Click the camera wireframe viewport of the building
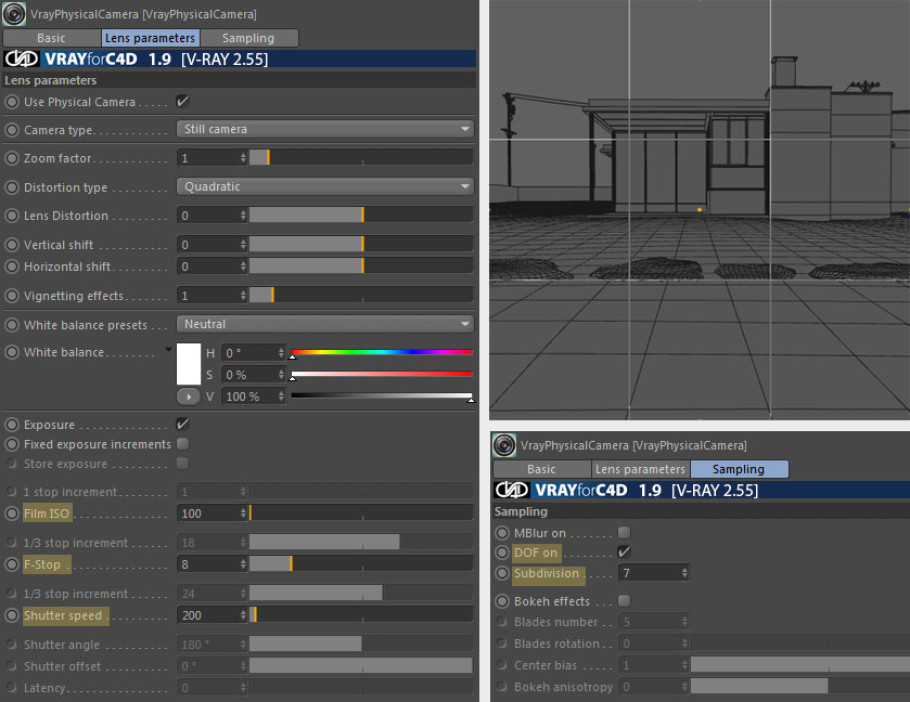 click(699, 209)
